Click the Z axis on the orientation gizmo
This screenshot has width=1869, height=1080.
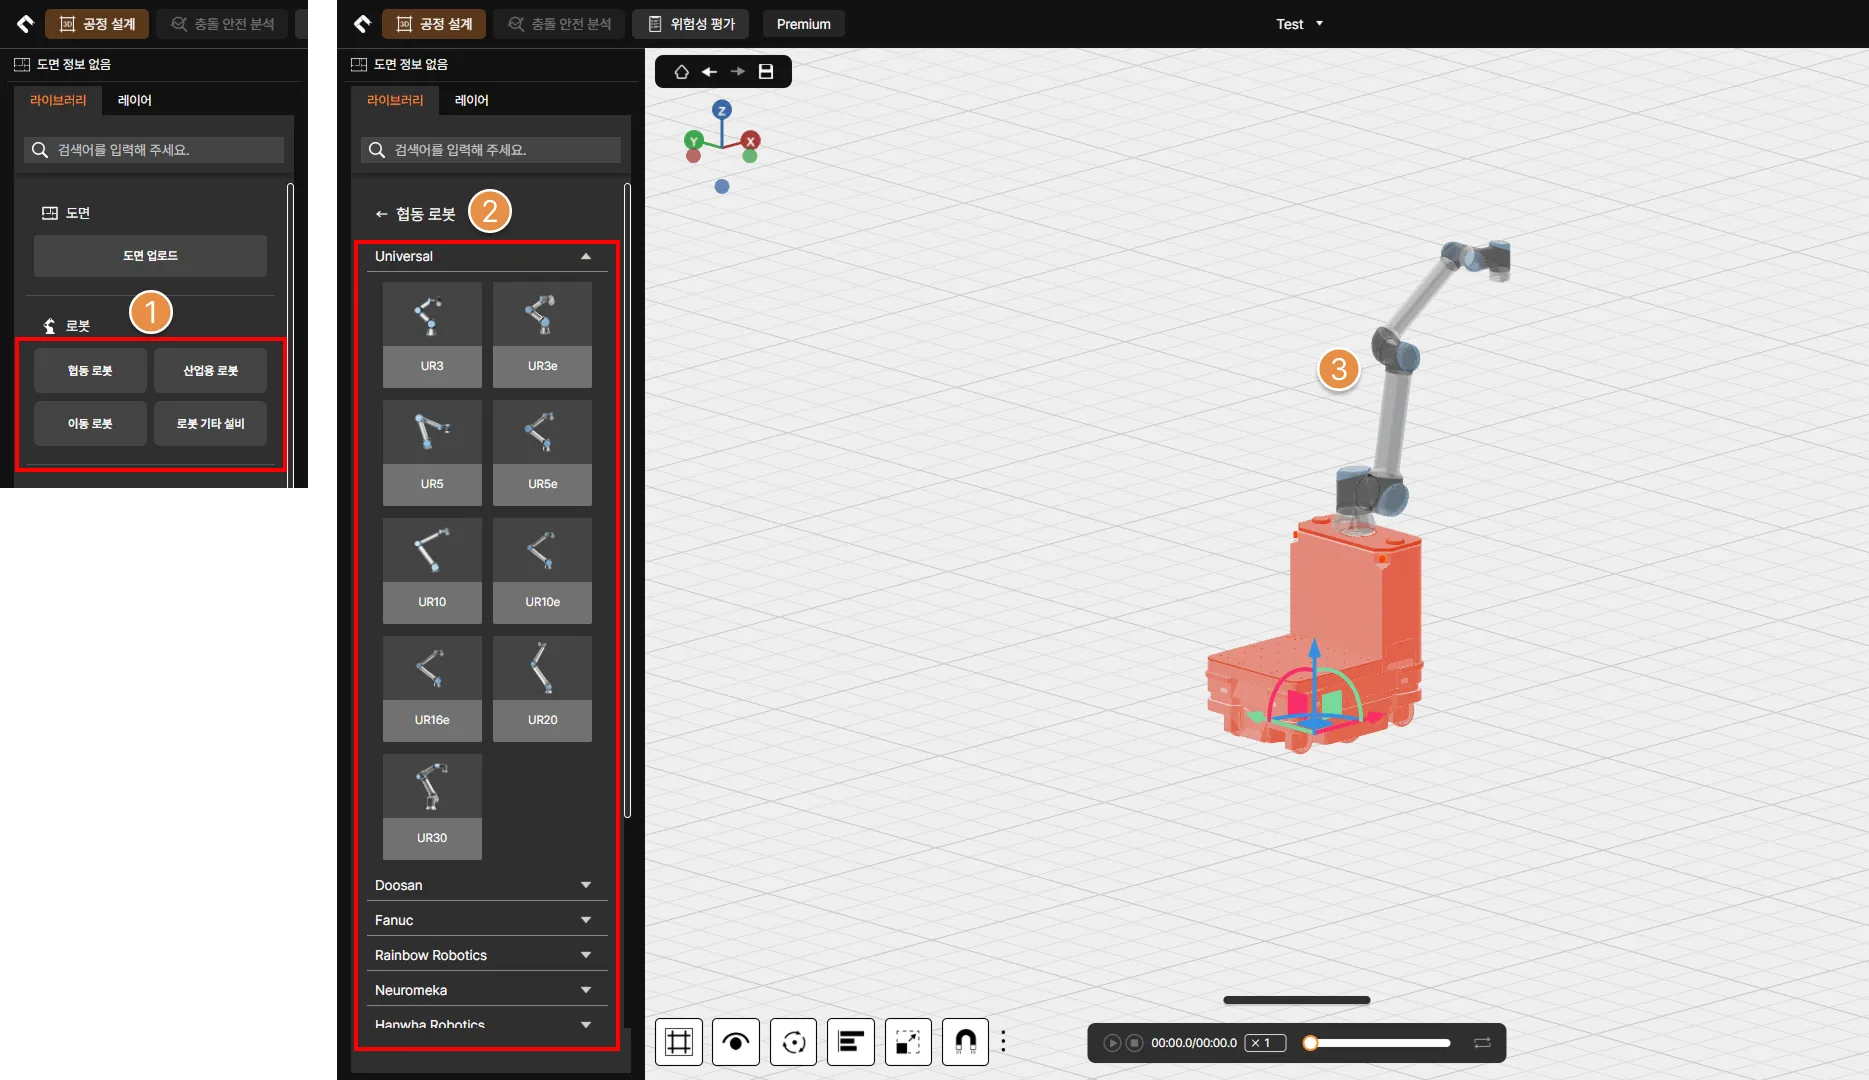[x=721, y=110]
